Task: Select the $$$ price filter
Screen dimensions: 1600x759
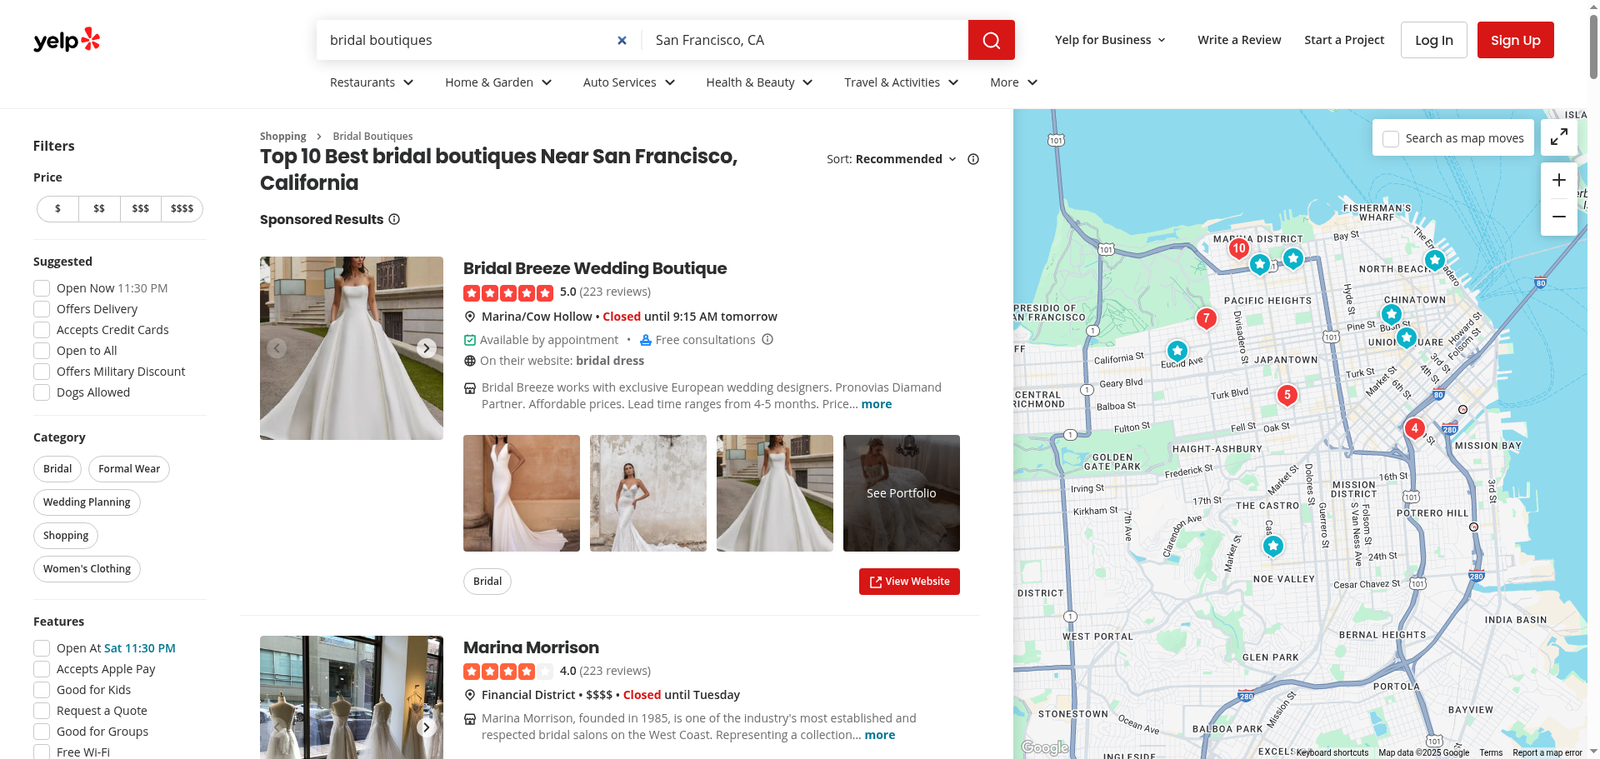Action: [x=140, y=209]
